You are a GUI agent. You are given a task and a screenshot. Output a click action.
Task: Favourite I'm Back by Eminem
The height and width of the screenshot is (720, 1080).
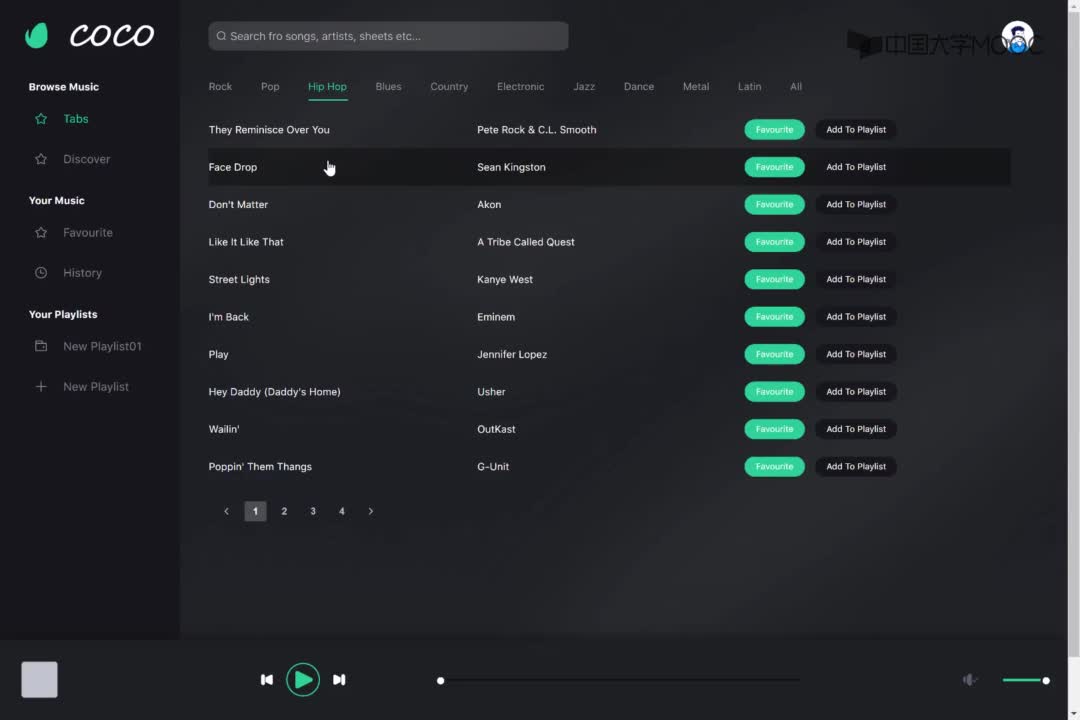click(774, 317)
